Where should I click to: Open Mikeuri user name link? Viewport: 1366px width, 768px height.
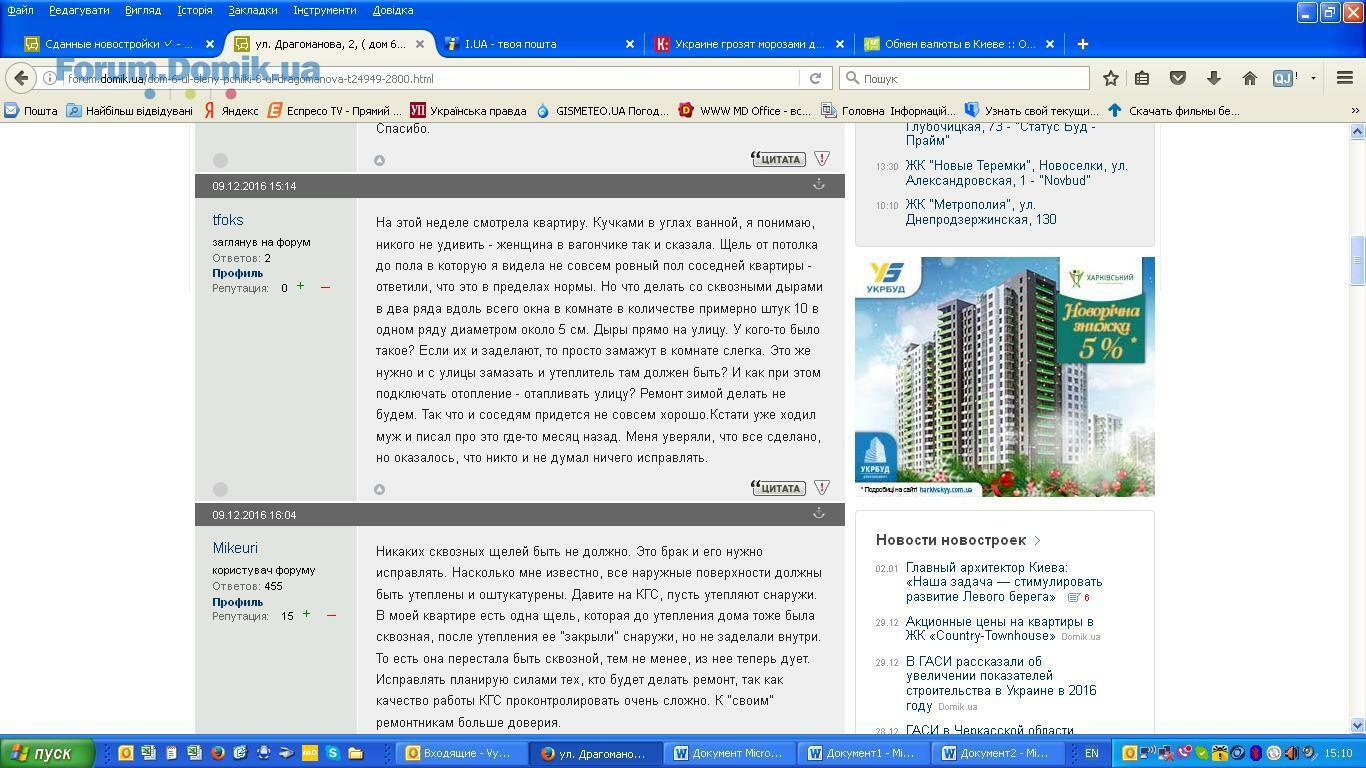(x=235, y=548)
